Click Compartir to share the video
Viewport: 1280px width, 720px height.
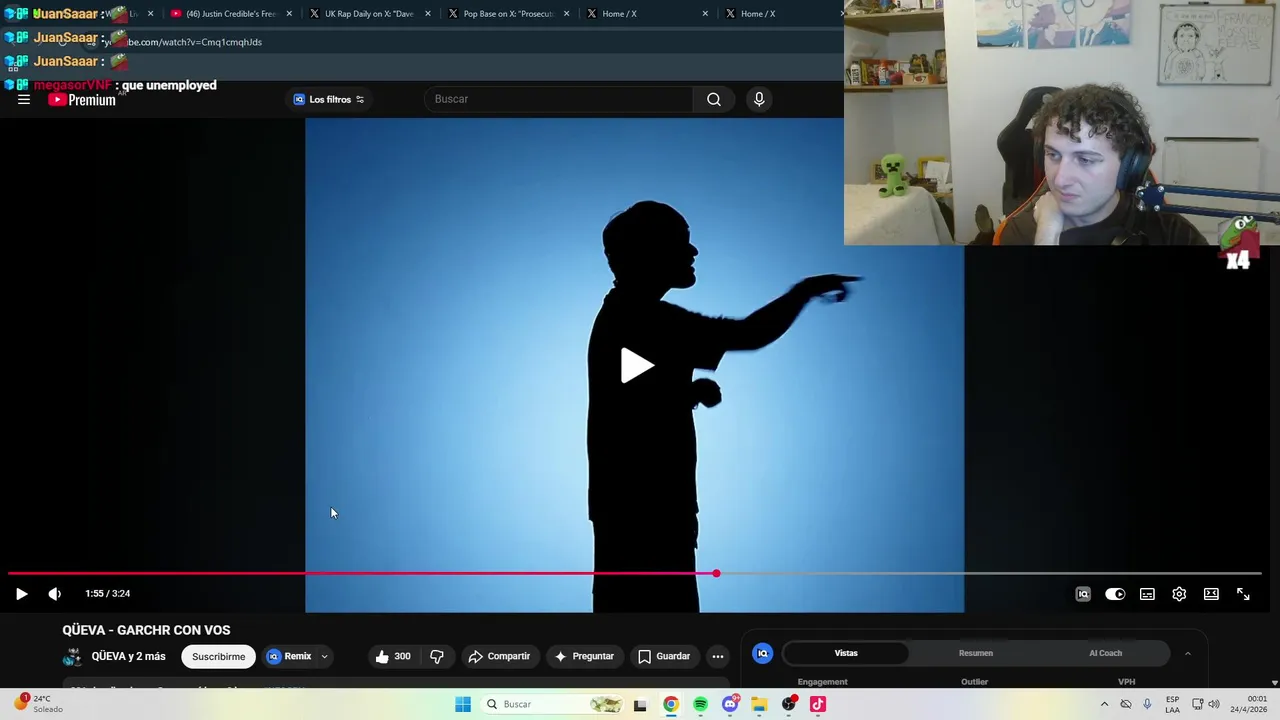click(499, 656)
